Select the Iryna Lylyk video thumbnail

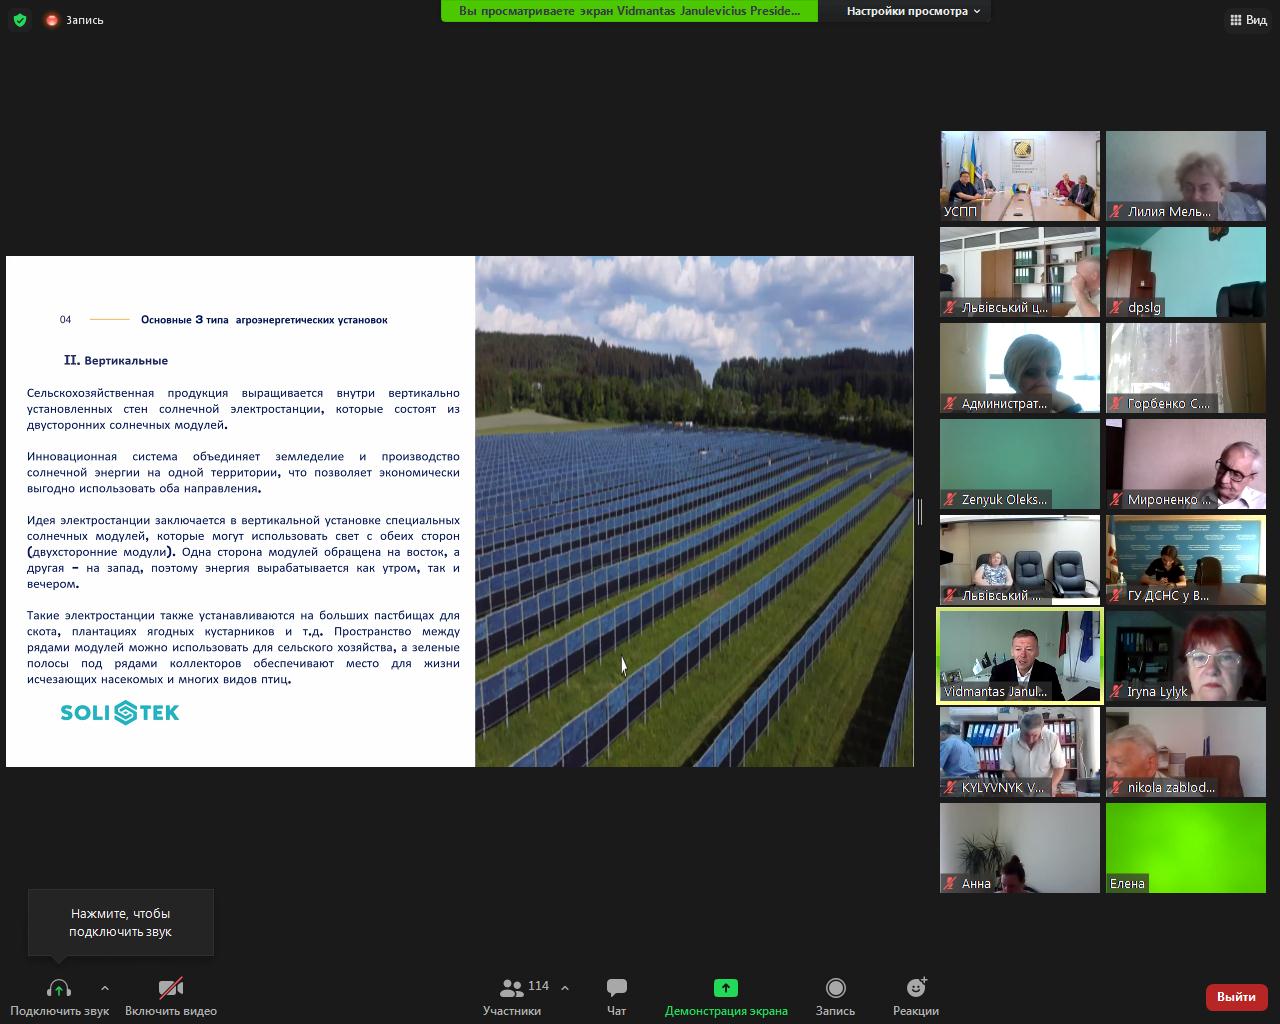pyautogui.click(x=1185, y=656)
